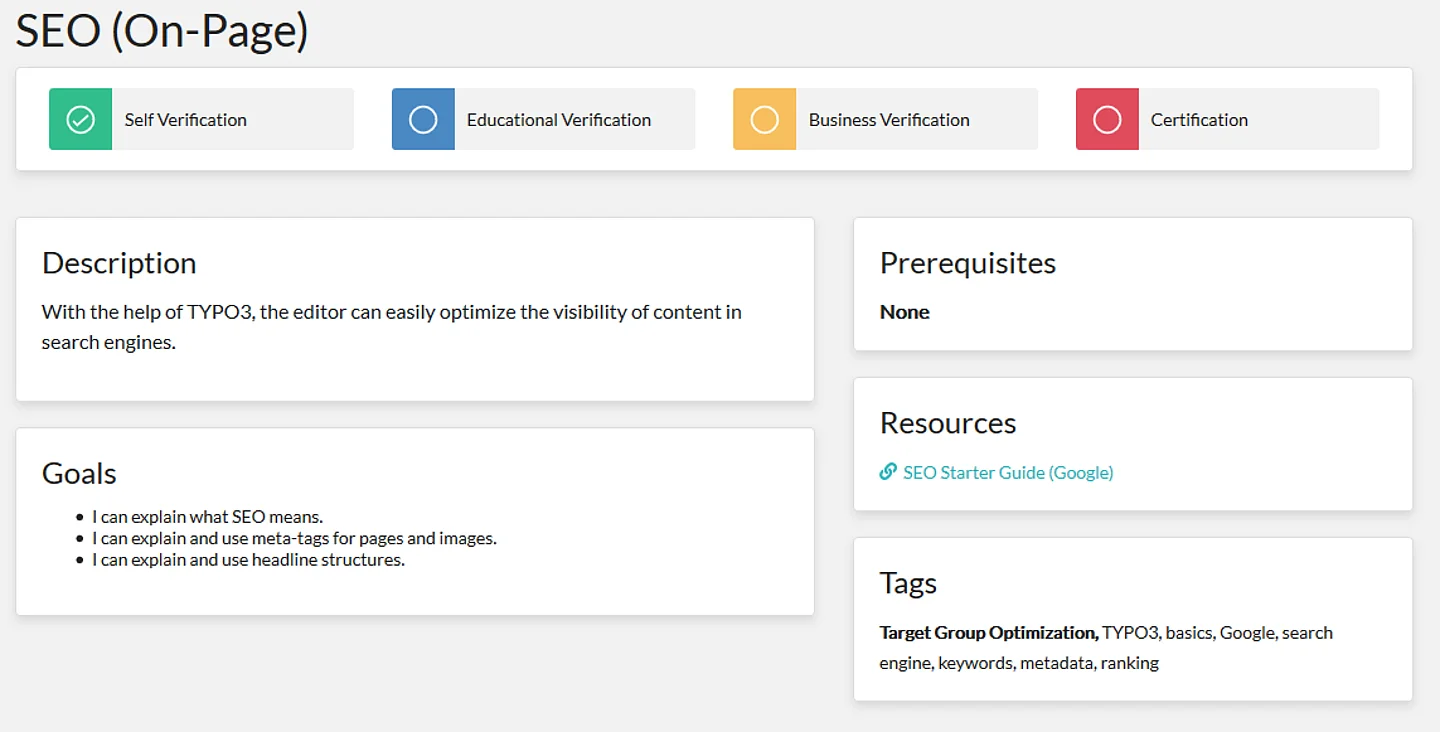Click the goal about what SEO means
Image resolution: width=1440 pixels, height=732 pixels.
coord(207,517)
